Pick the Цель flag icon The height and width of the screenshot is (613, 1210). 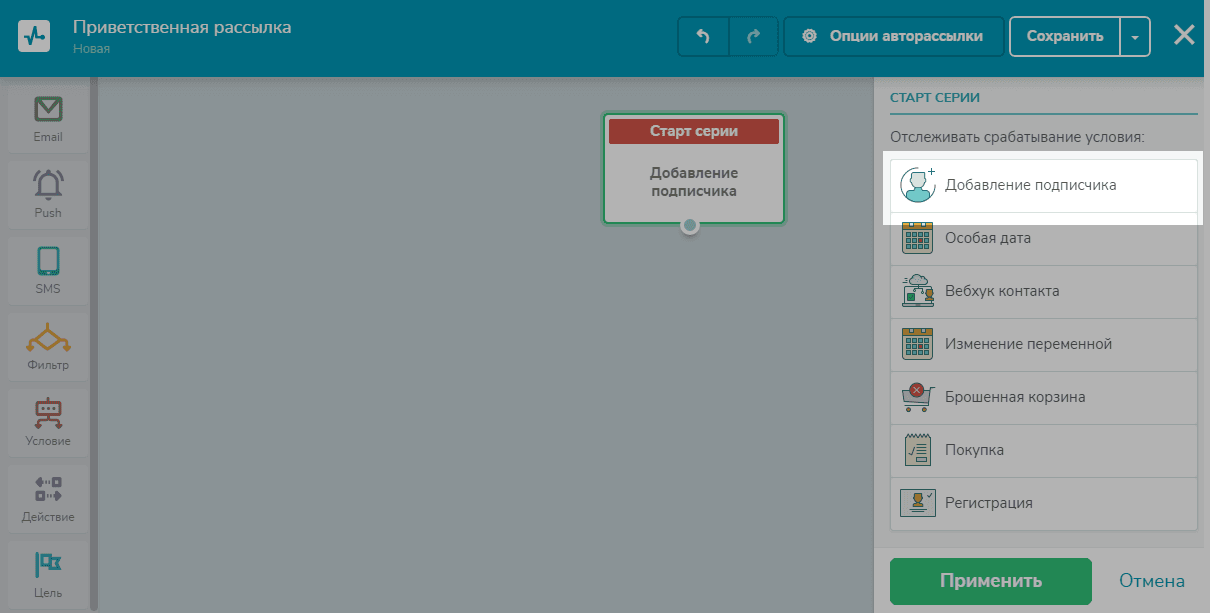(48, 565)
